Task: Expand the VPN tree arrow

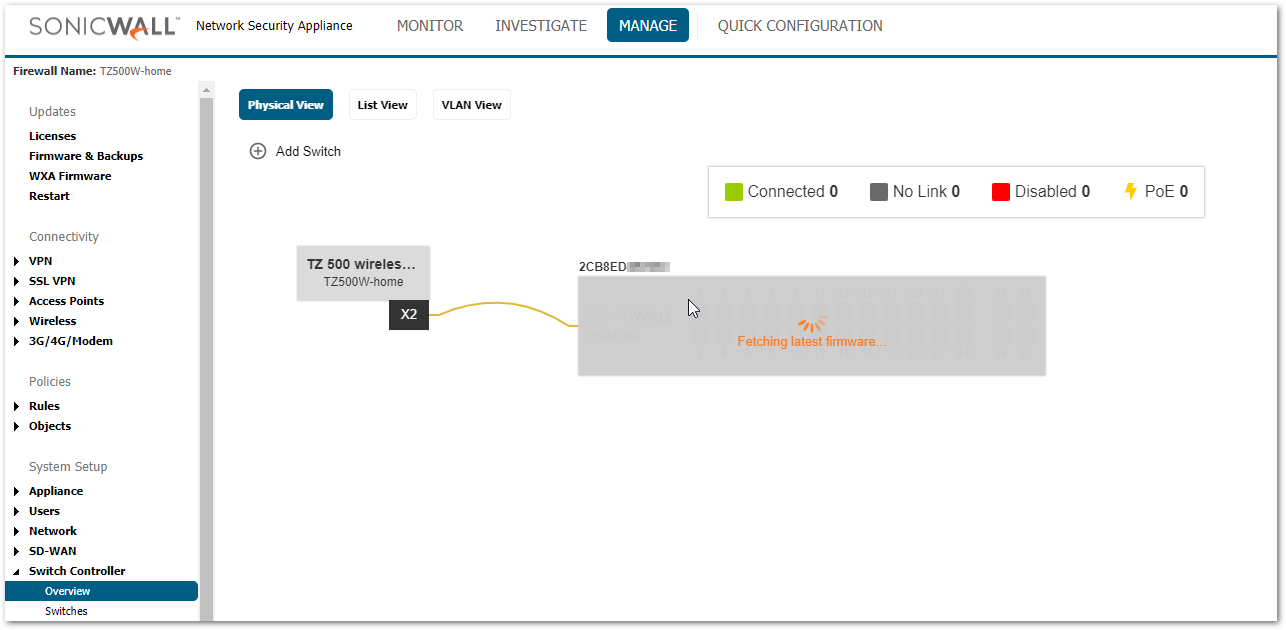Action: (17, 261)
